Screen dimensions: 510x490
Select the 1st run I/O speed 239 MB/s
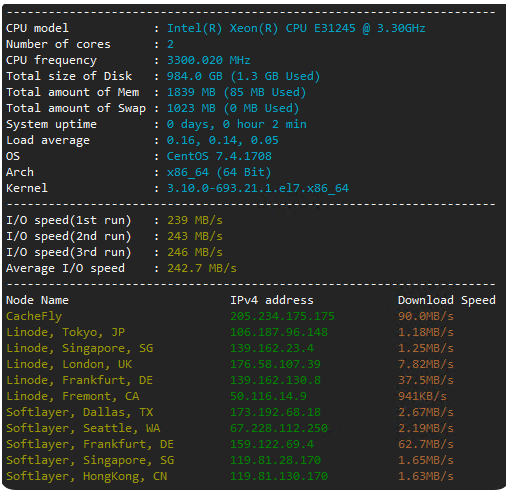click(x=195, y=220)
